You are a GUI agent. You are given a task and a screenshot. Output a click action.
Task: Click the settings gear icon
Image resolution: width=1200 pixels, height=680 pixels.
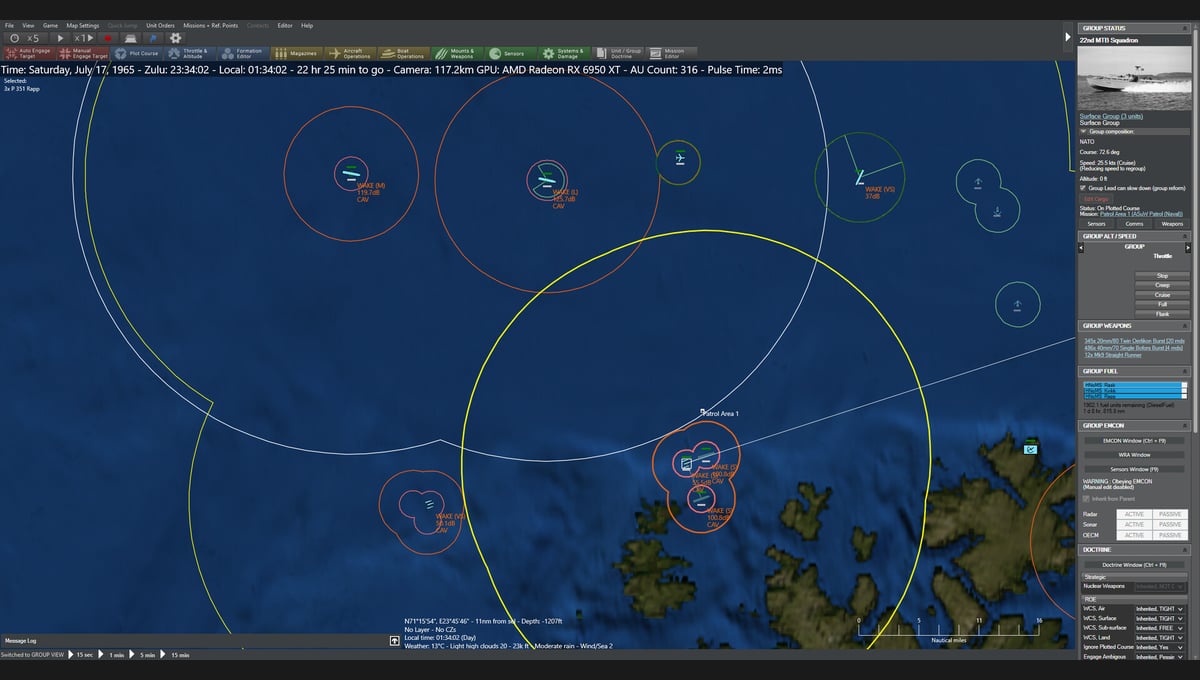pos(175,38)
